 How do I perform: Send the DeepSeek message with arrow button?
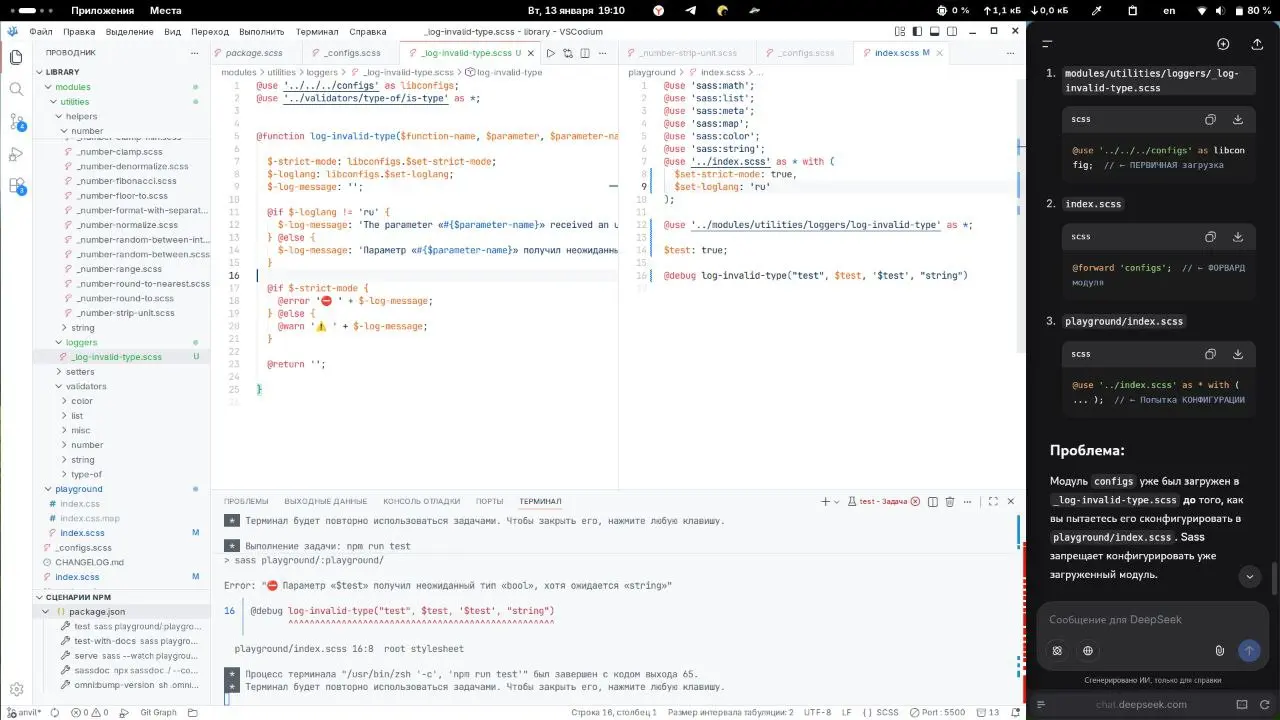click(1249, 650)
